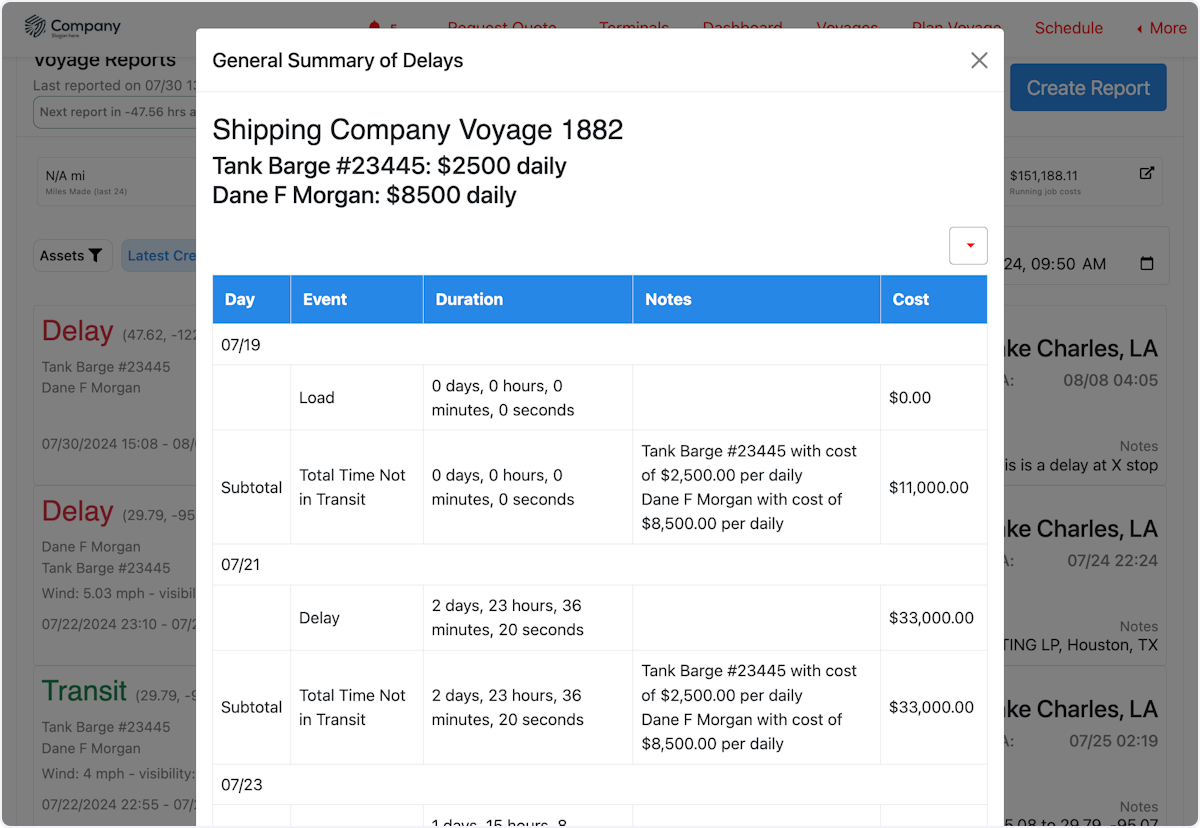Viewport: 1200px width, 828px height.
Task: Click the Company logo
Action: click(72, 26)
